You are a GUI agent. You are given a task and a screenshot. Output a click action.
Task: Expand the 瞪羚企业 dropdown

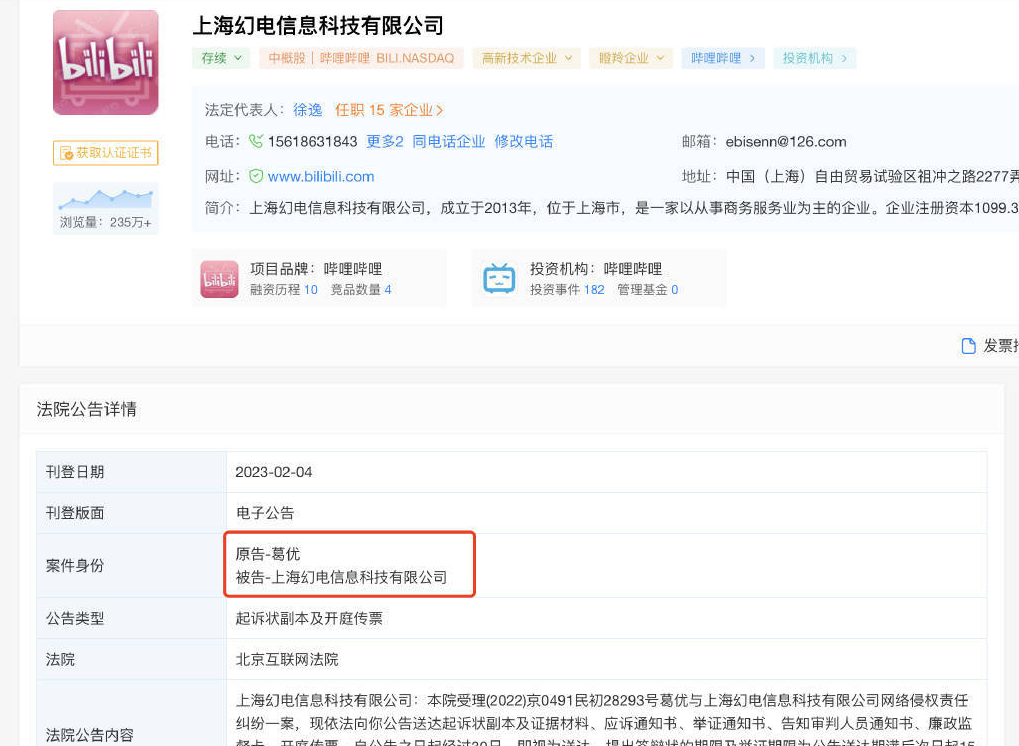tap(630, 58)
